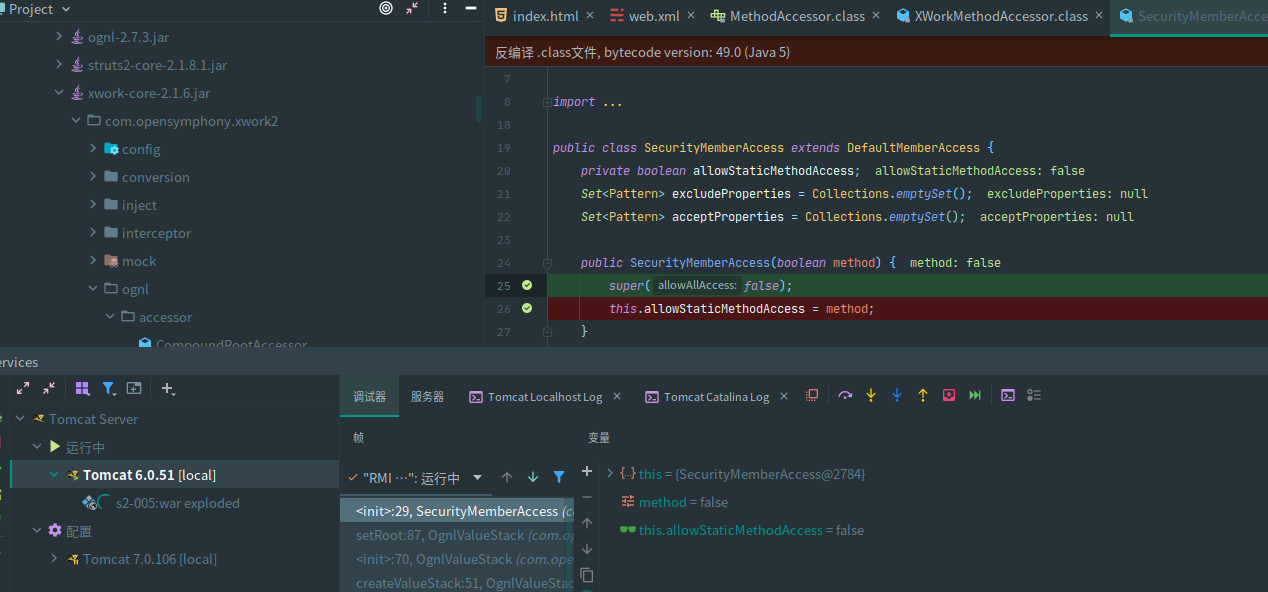
Task: Expand the Tomcat 7.0.106 configuration node
Action: click(54, 559)
